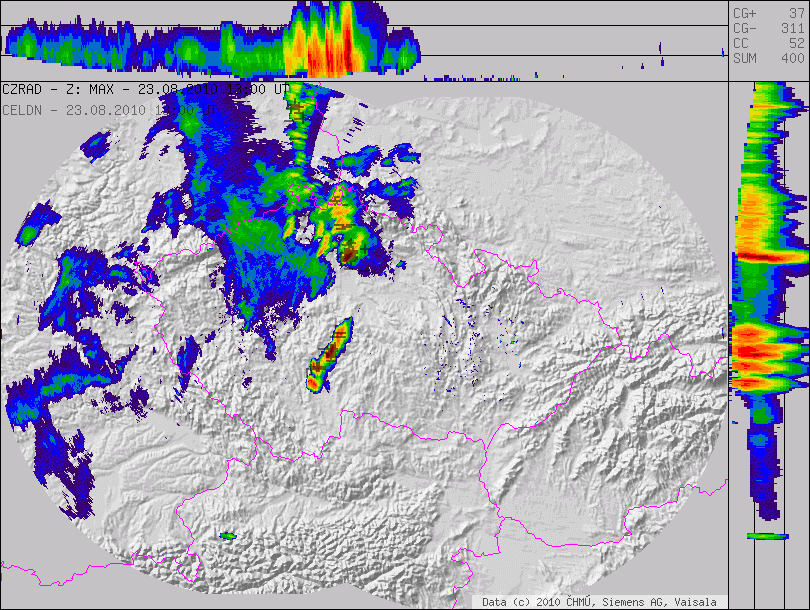The height and width of the screenshot is (610, 810).
Task: Click the small green echo at far left
Action: click(x=27, y=234)
